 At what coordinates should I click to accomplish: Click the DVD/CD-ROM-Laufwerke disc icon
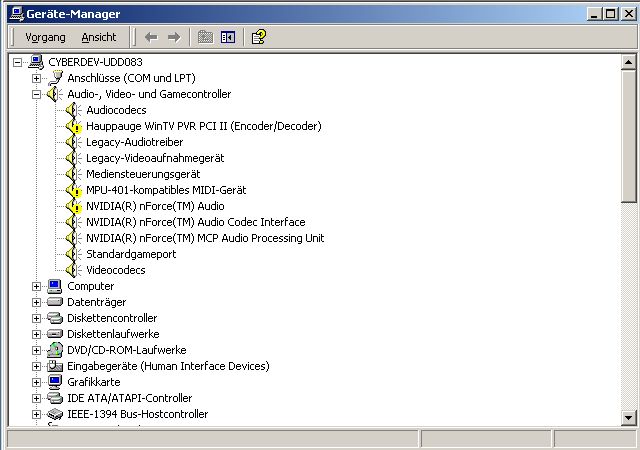55,350
